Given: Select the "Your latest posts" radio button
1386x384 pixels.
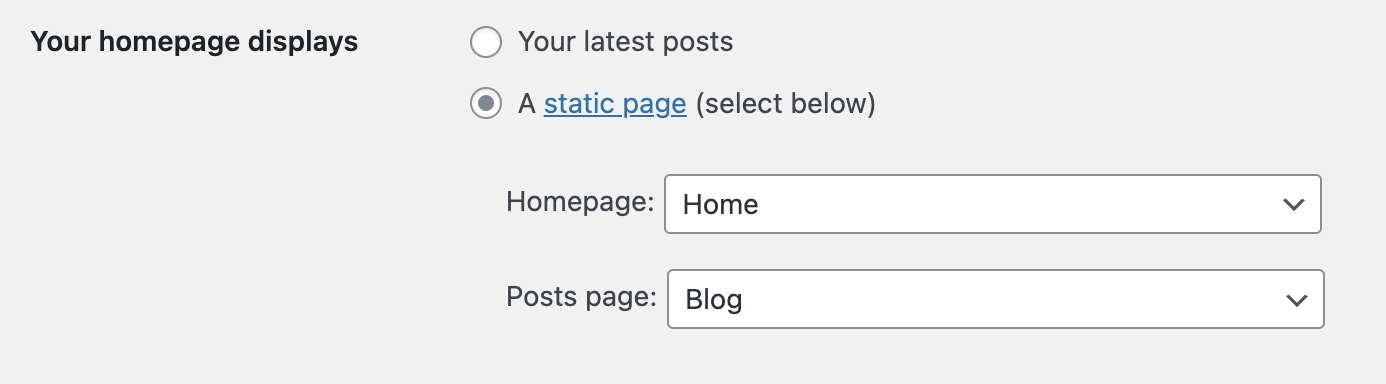Looking at the screenshot, I should [486, 43].
